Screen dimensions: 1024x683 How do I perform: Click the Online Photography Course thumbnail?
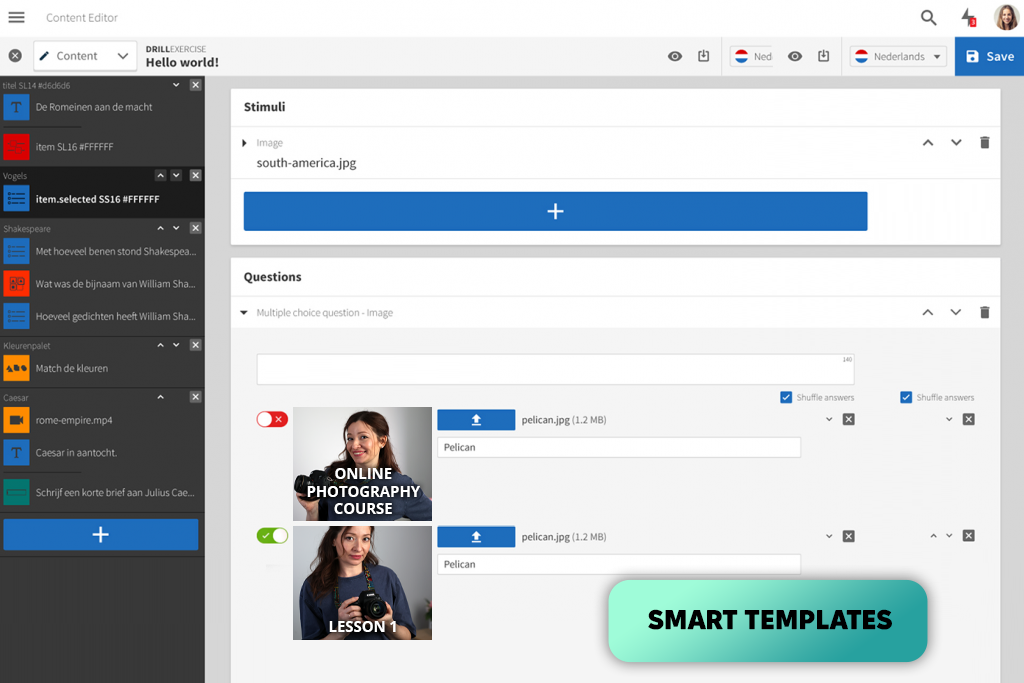[x=362, y=464]
